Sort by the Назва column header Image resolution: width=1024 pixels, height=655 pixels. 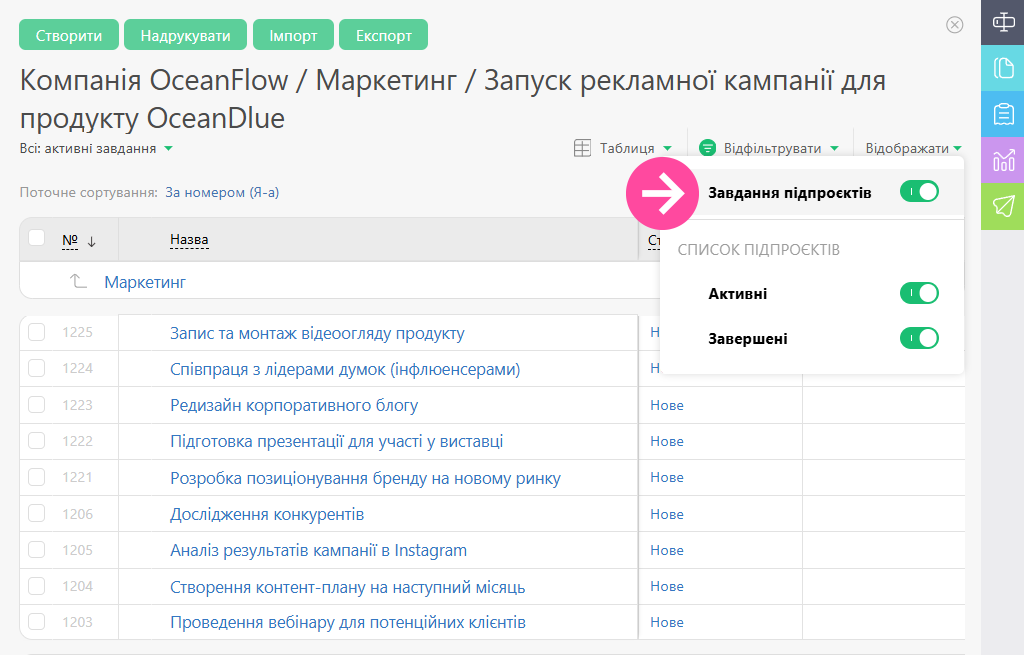coord(189,240)
